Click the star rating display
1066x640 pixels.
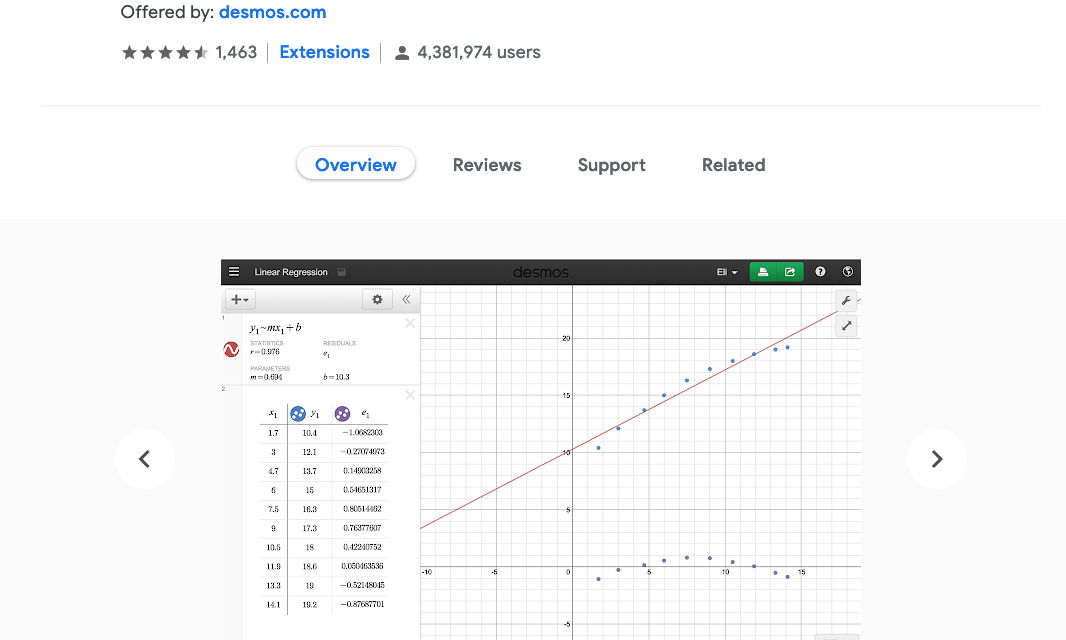165,52
